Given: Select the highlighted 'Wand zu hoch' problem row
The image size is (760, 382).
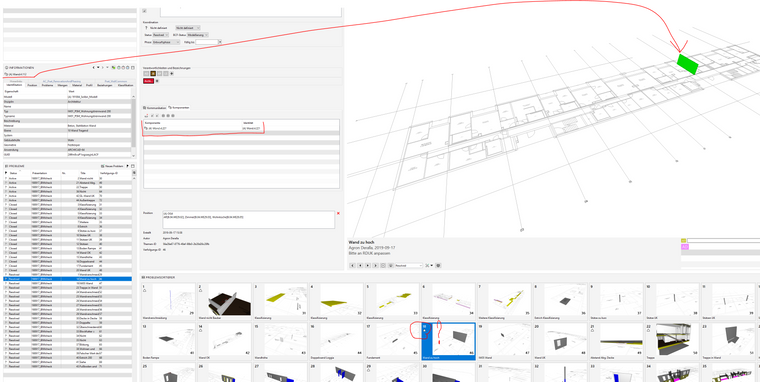Looking at the screenshot, I should tap(68, 279).
